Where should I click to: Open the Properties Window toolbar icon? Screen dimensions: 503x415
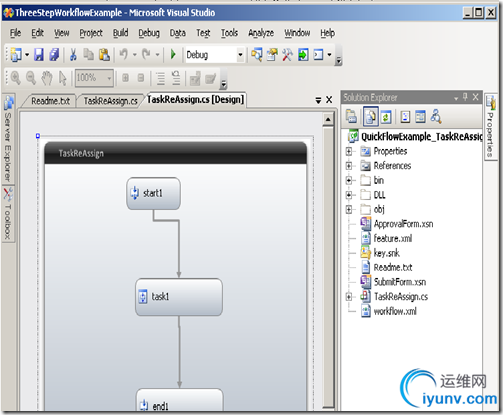(272, 55)
